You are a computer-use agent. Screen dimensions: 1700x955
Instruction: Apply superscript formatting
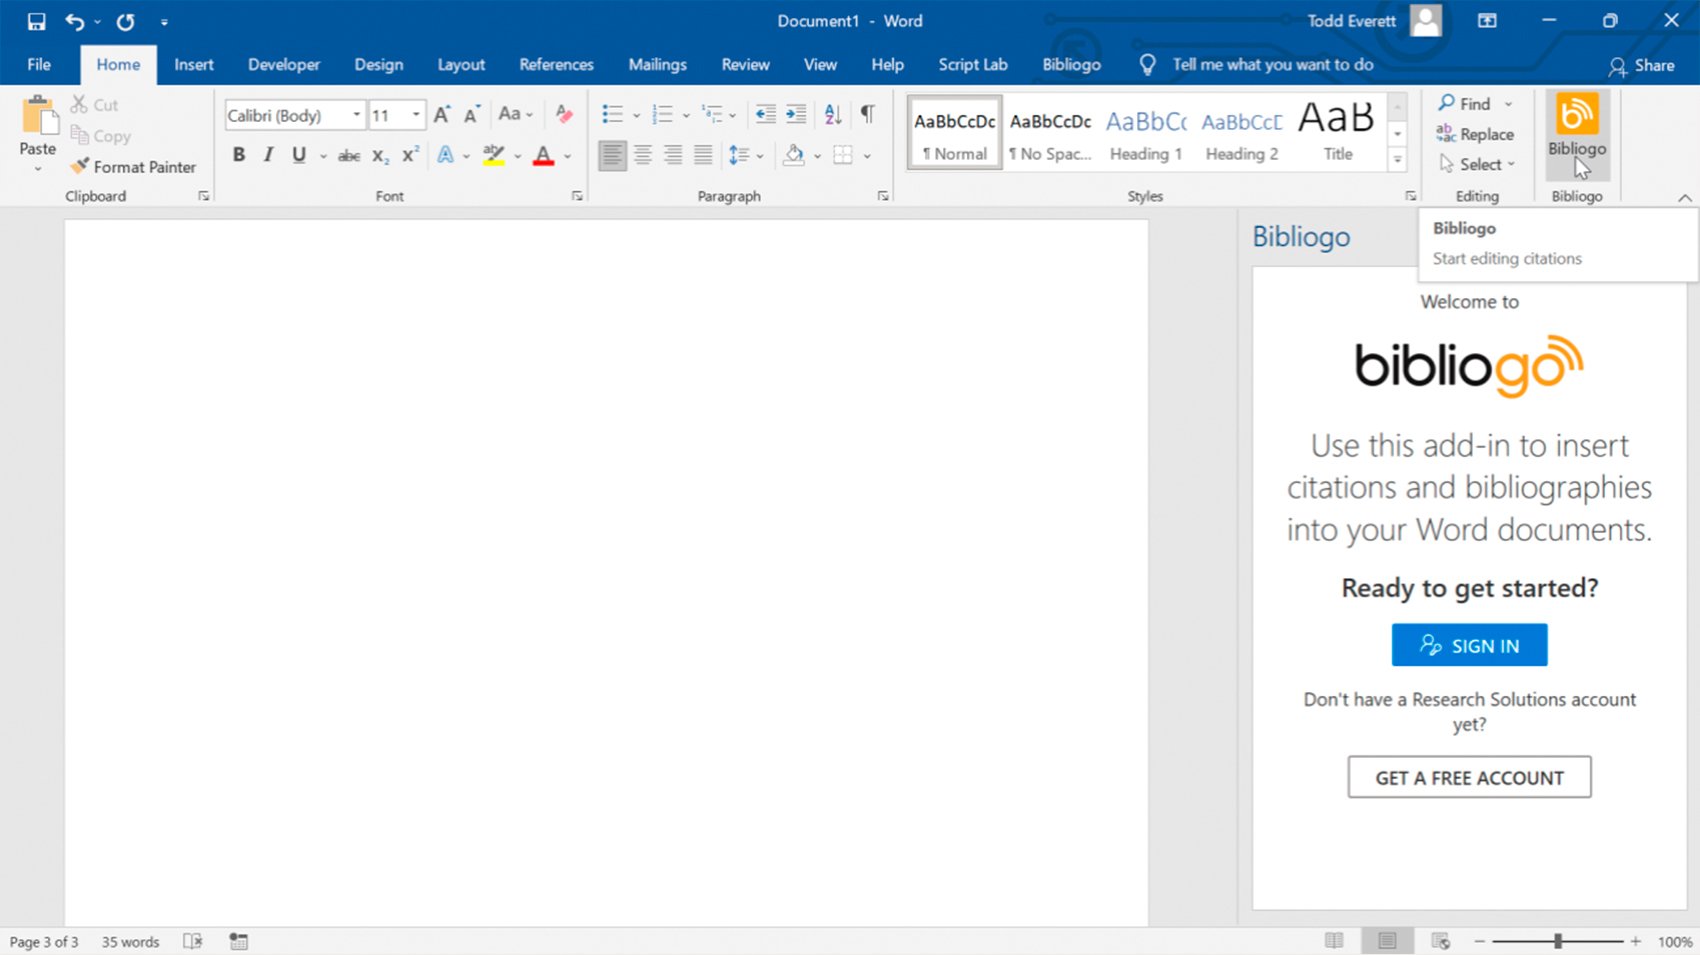click(x=410, y=155)
